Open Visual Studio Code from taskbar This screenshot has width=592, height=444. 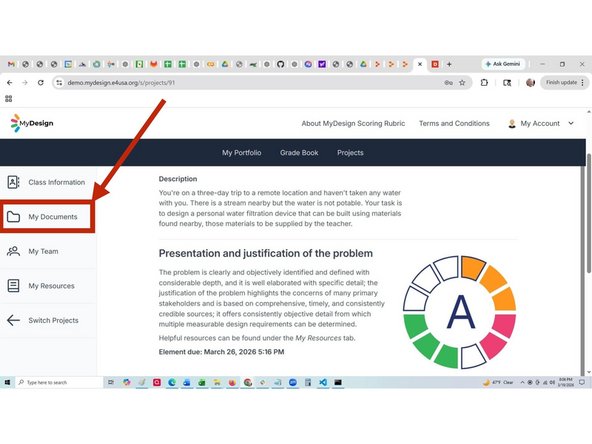(x=323, y=382)
